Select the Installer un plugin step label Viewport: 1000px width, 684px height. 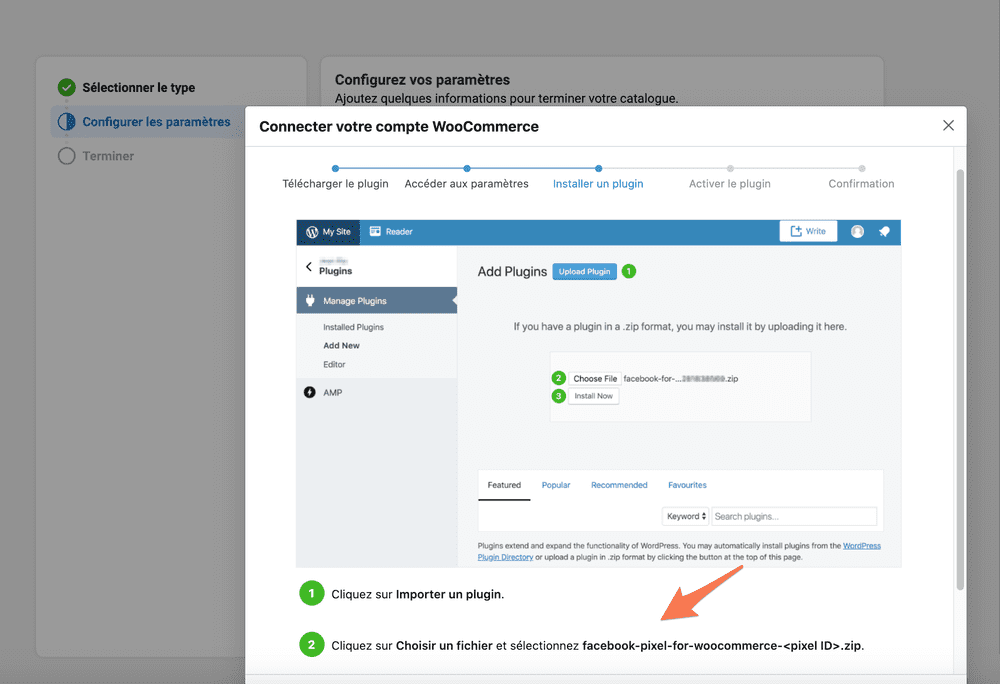[x=598, y=184]
